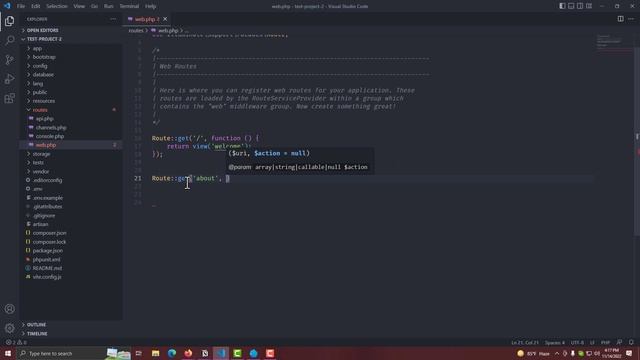Open editor more actions ellipsis
The height and width of the screenshot is (360, 640).
point(631,19)
